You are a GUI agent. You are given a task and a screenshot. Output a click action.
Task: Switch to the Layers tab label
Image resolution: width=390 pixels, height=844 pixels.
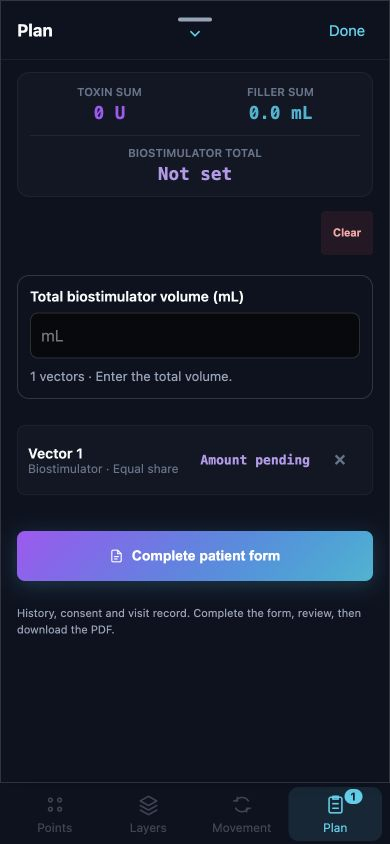pos(148,827)
